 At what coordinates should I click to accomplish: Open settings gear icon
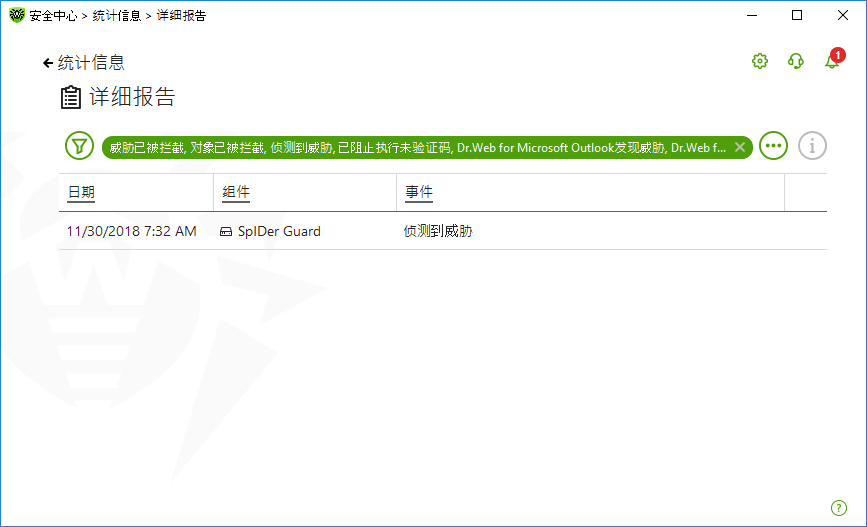(x=760, y=61)
